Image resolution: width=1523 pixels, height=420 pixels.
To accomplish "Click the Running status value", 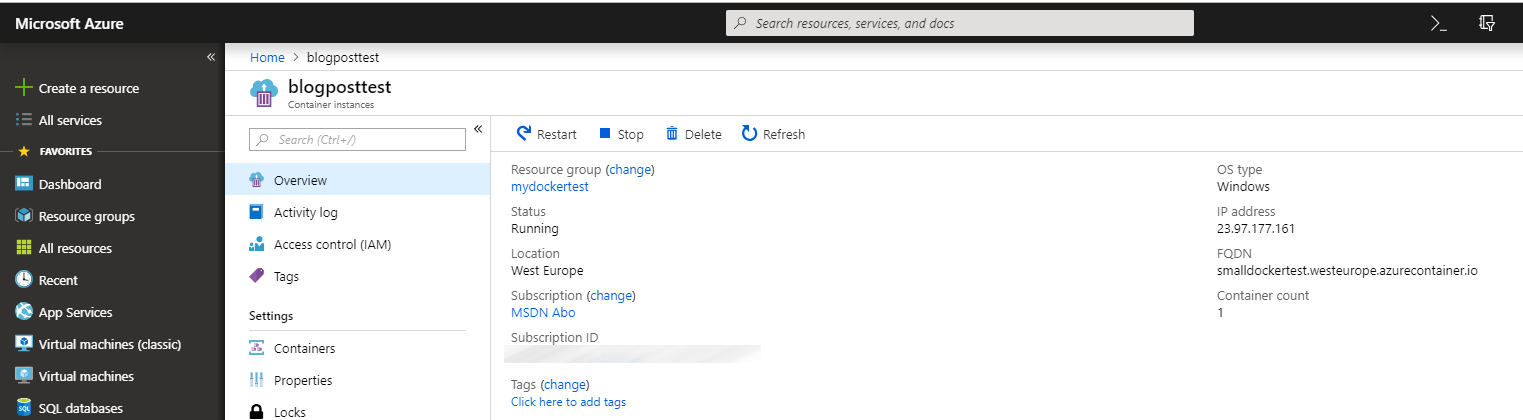I will coord(535,228).
